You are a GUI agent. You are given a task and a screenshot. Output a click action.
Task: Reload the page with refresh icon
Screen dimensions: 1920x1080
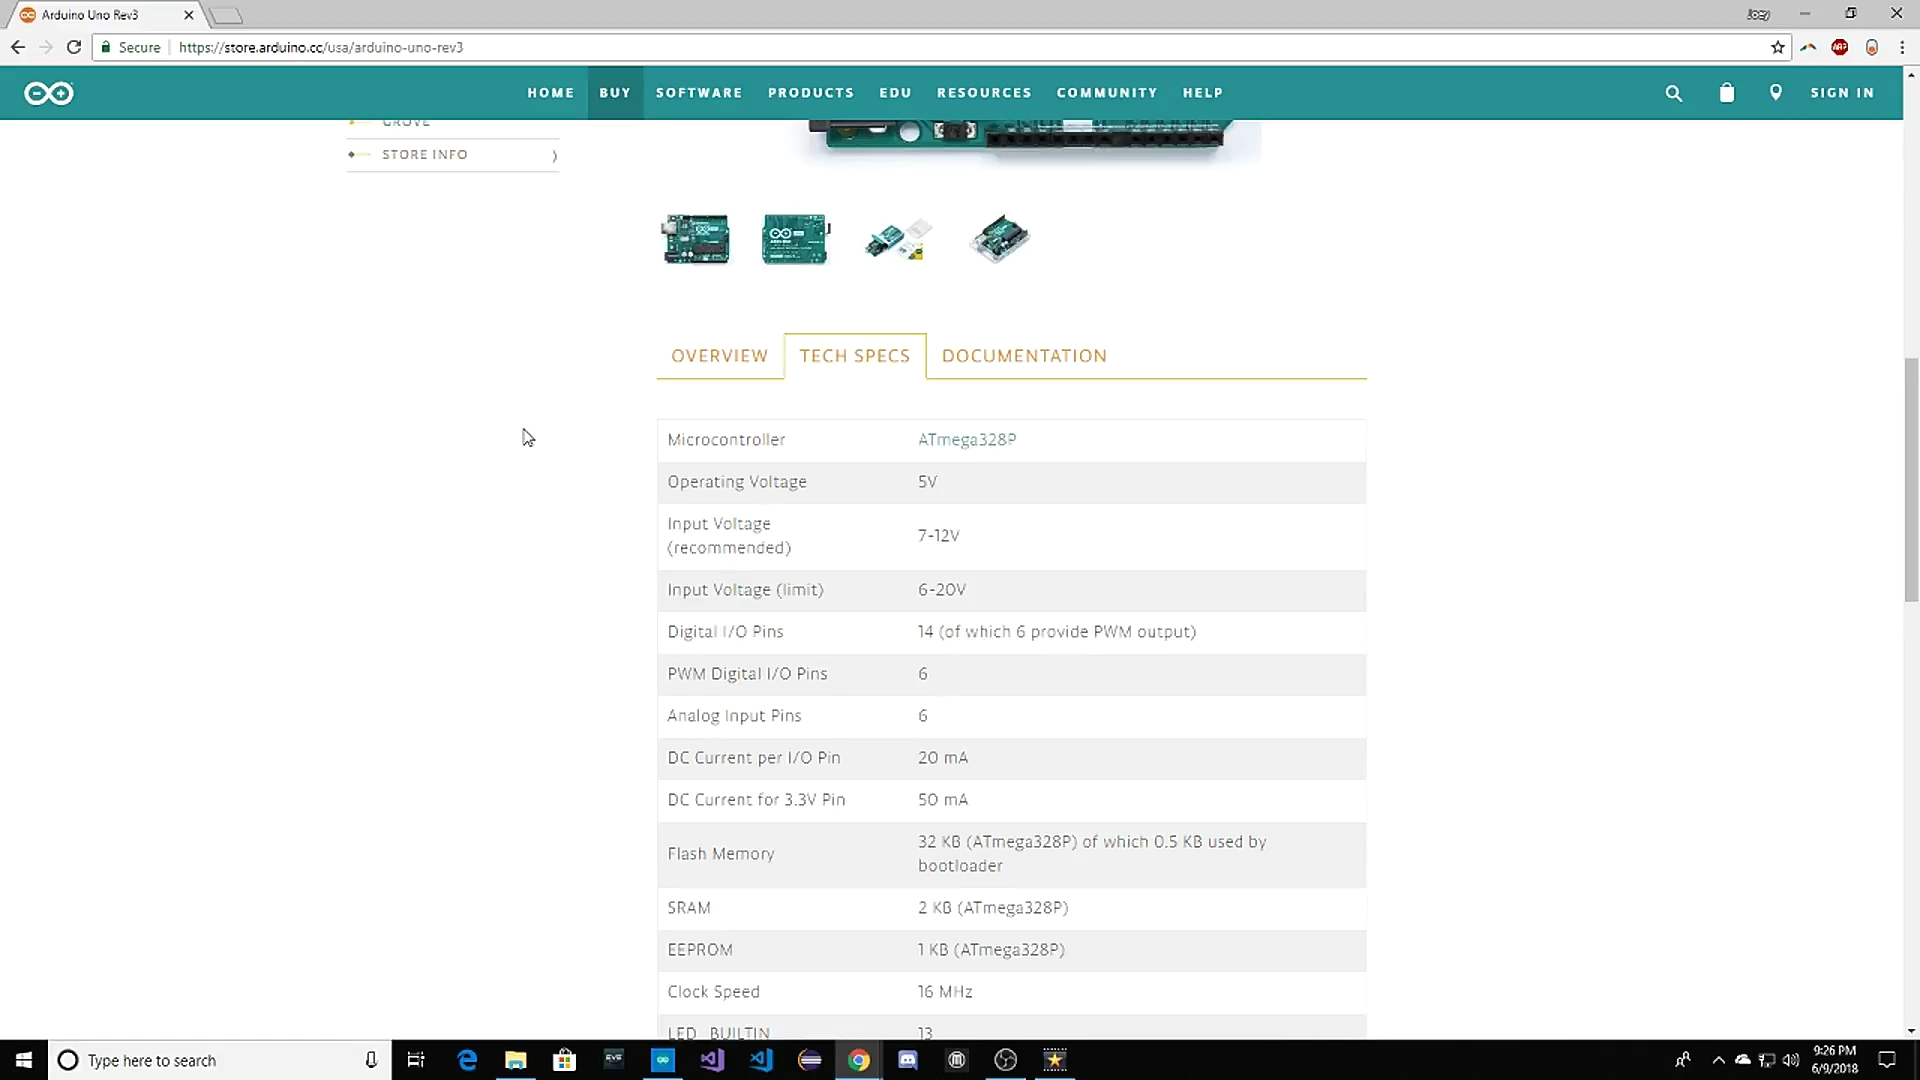pyautogui.click(x=74, y=47)
